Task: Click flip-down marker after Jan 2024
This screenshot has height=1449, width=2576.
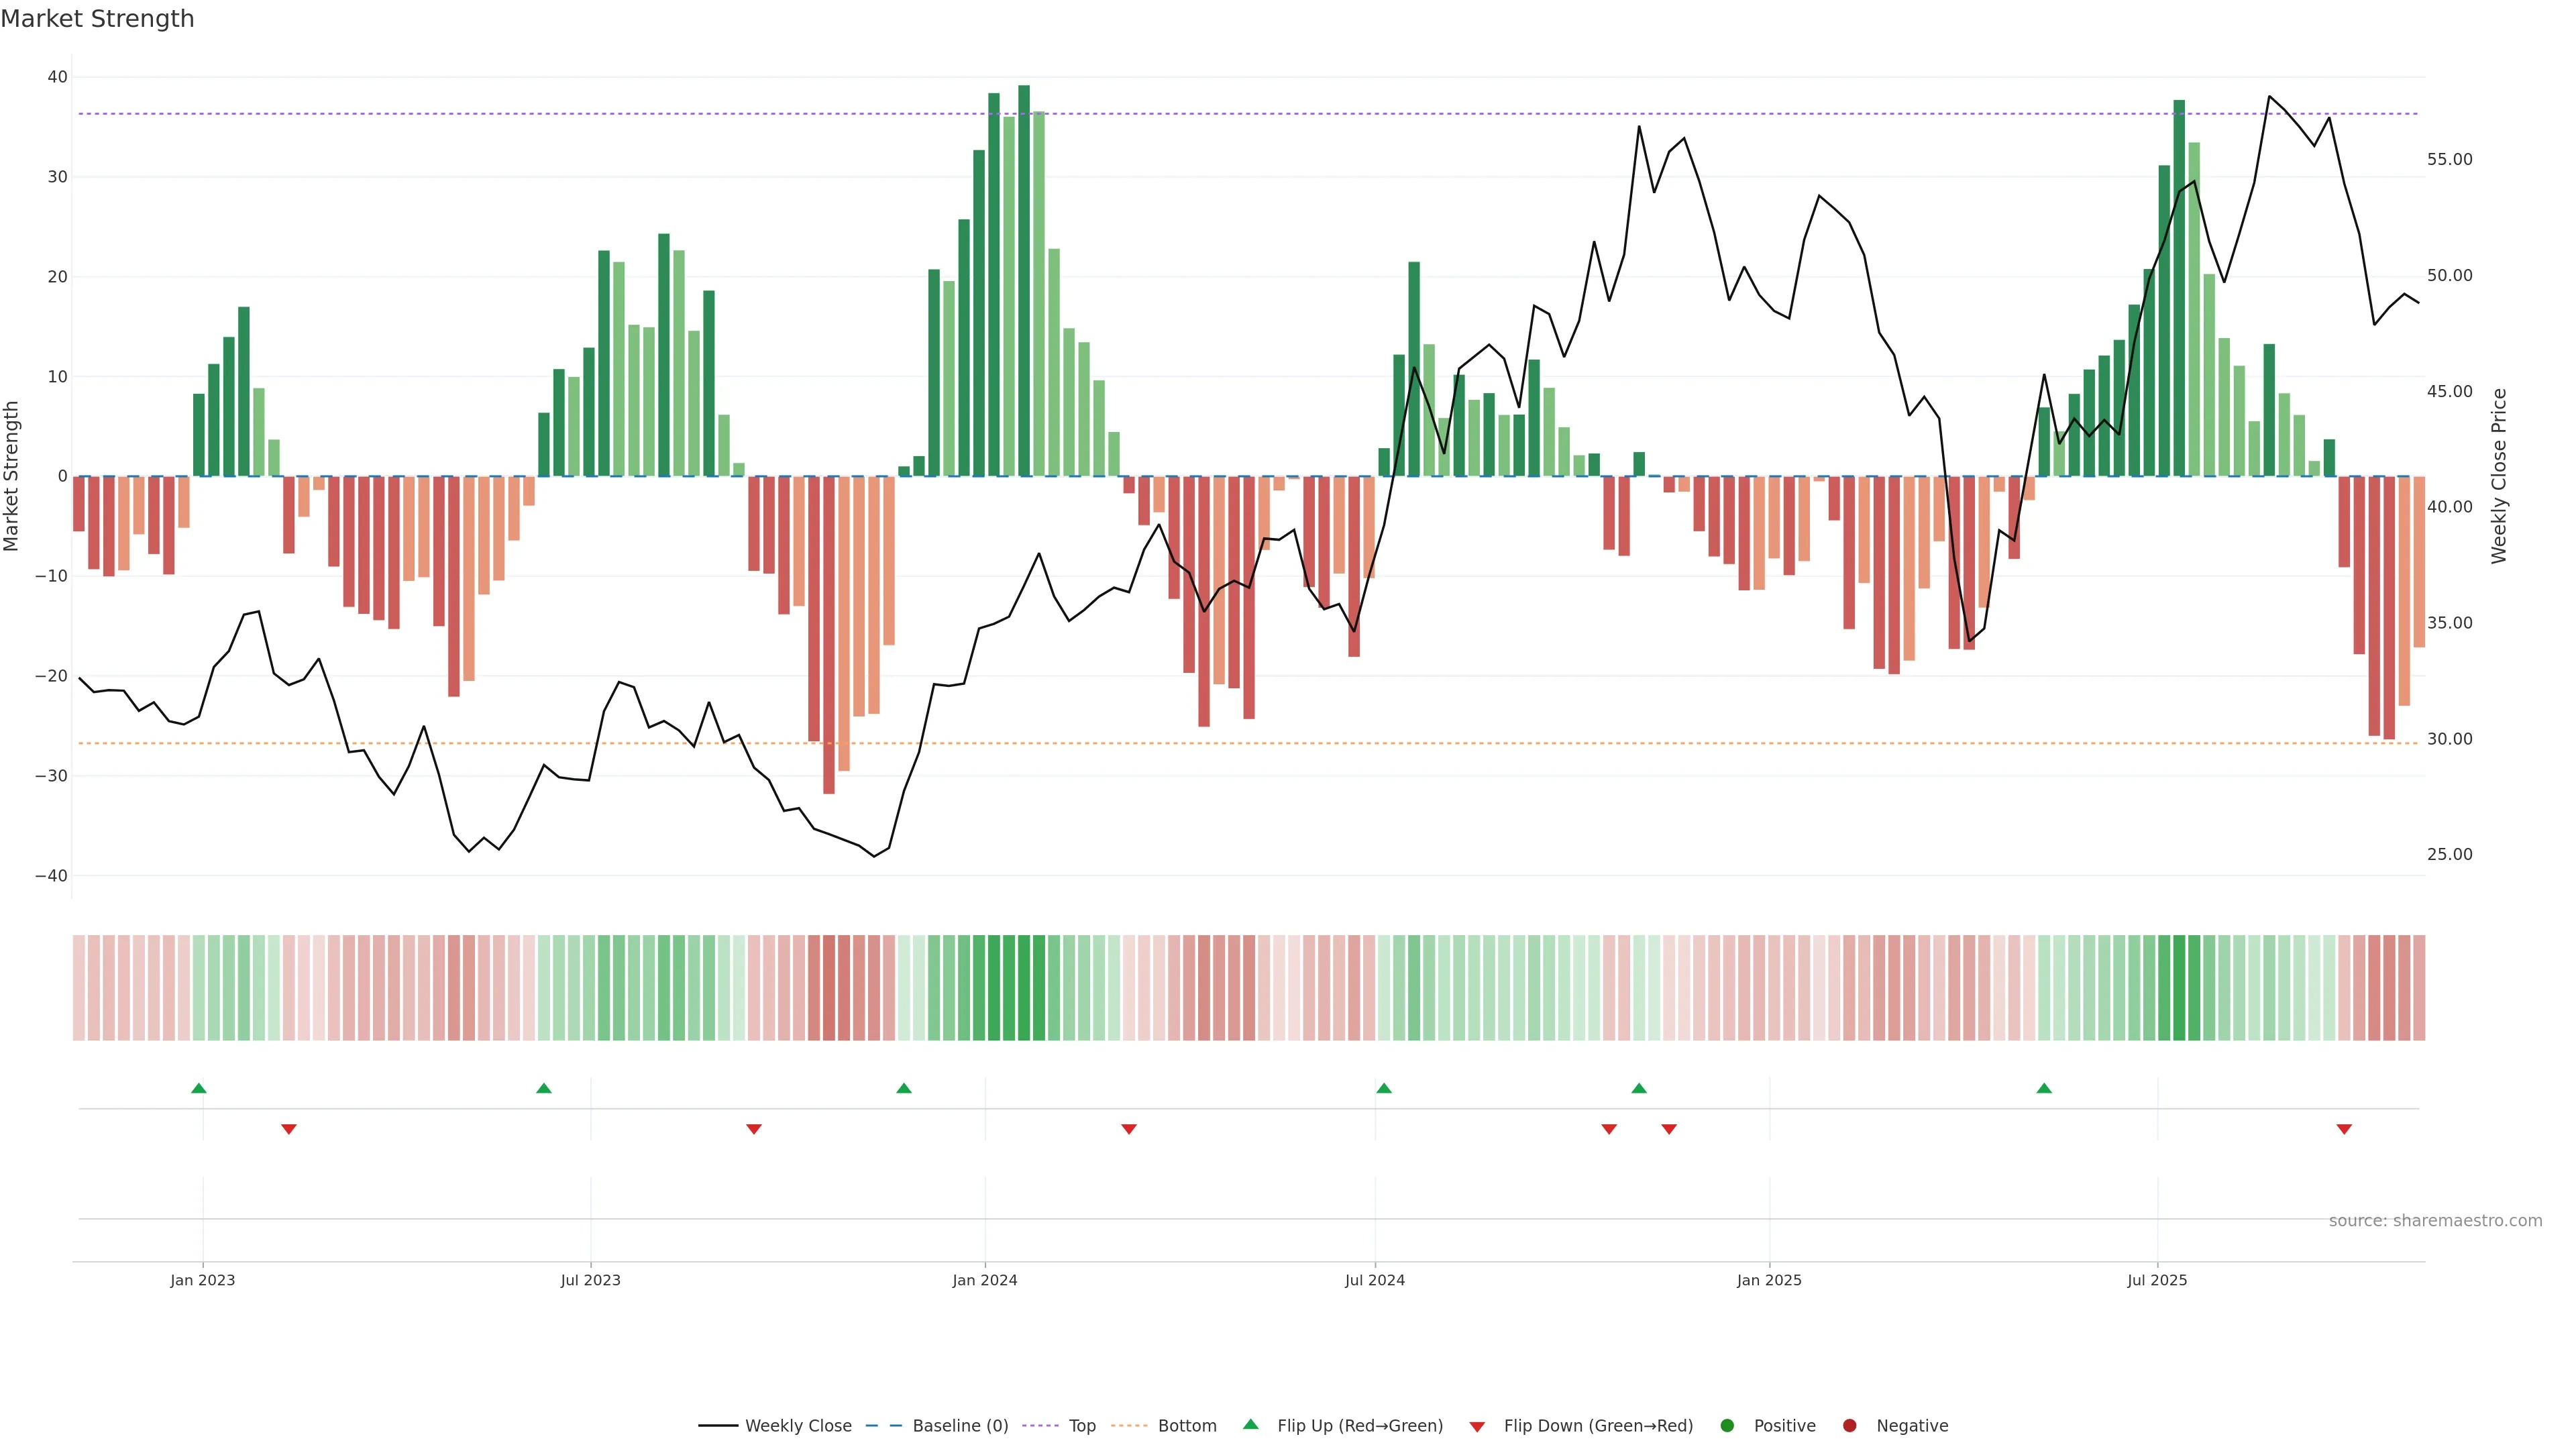Action: 1129,1129
